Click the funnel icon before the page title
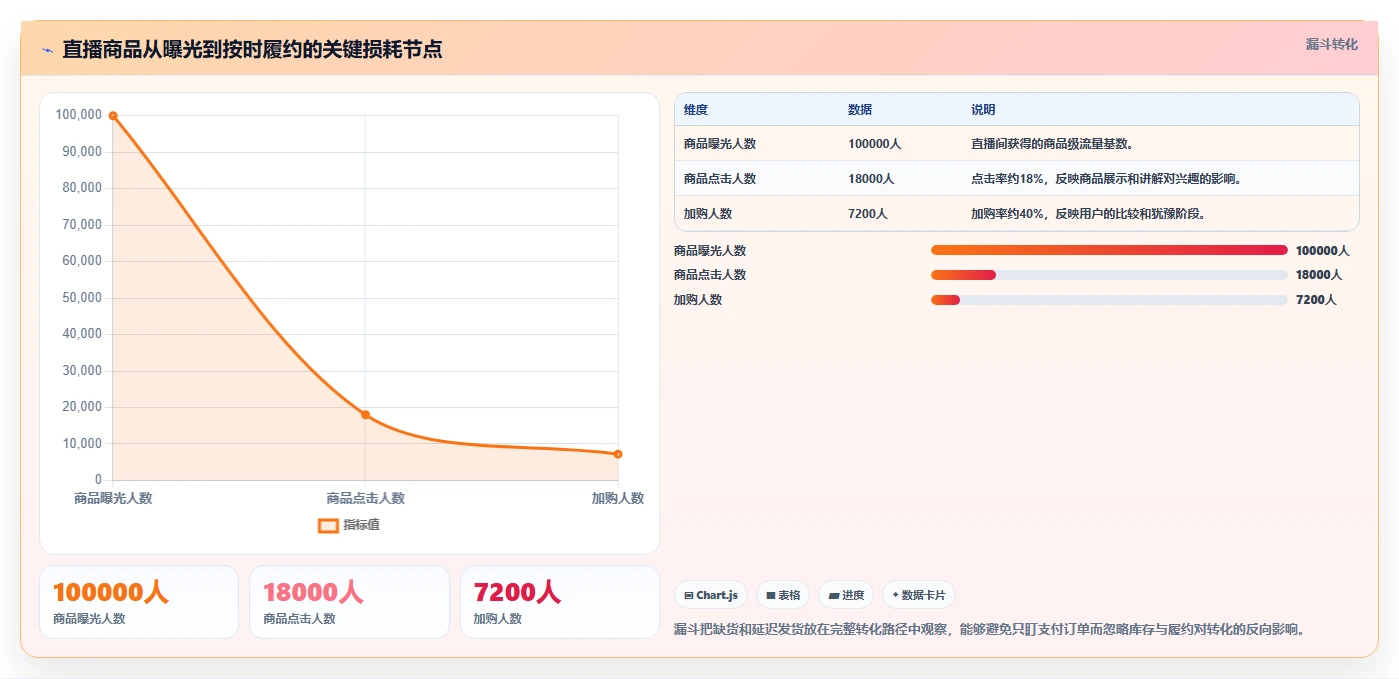This screenshot has width=1399, height=679. pos(47,50)
